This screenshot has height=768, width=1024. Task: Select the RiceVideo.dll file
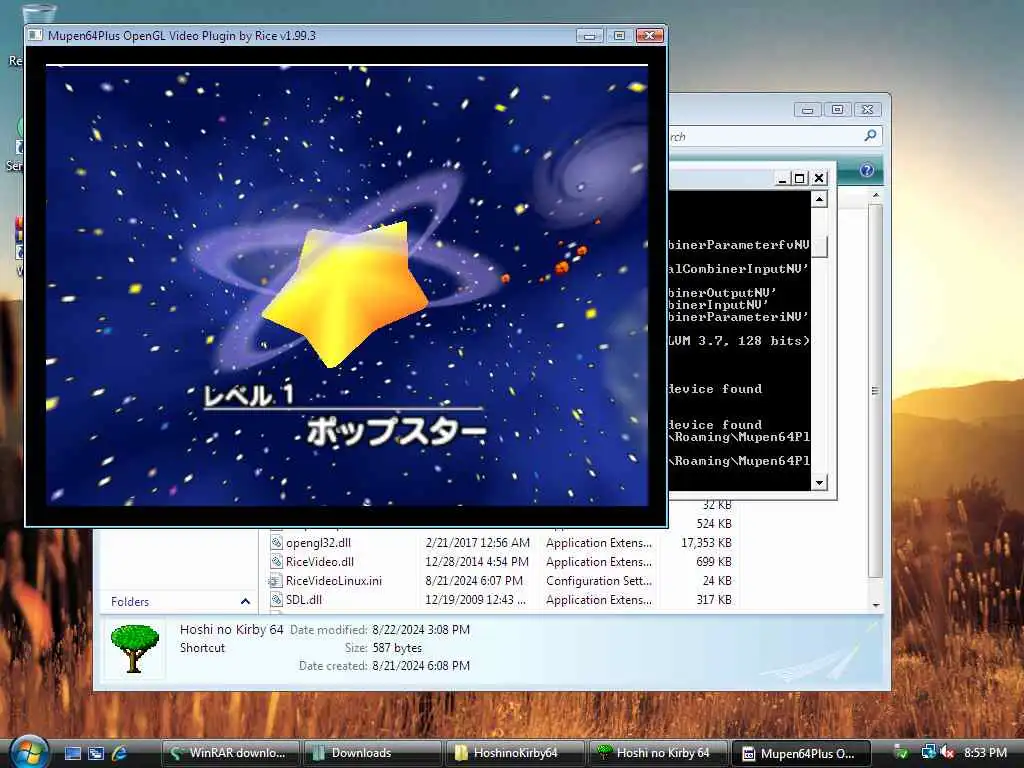point(319,562)
